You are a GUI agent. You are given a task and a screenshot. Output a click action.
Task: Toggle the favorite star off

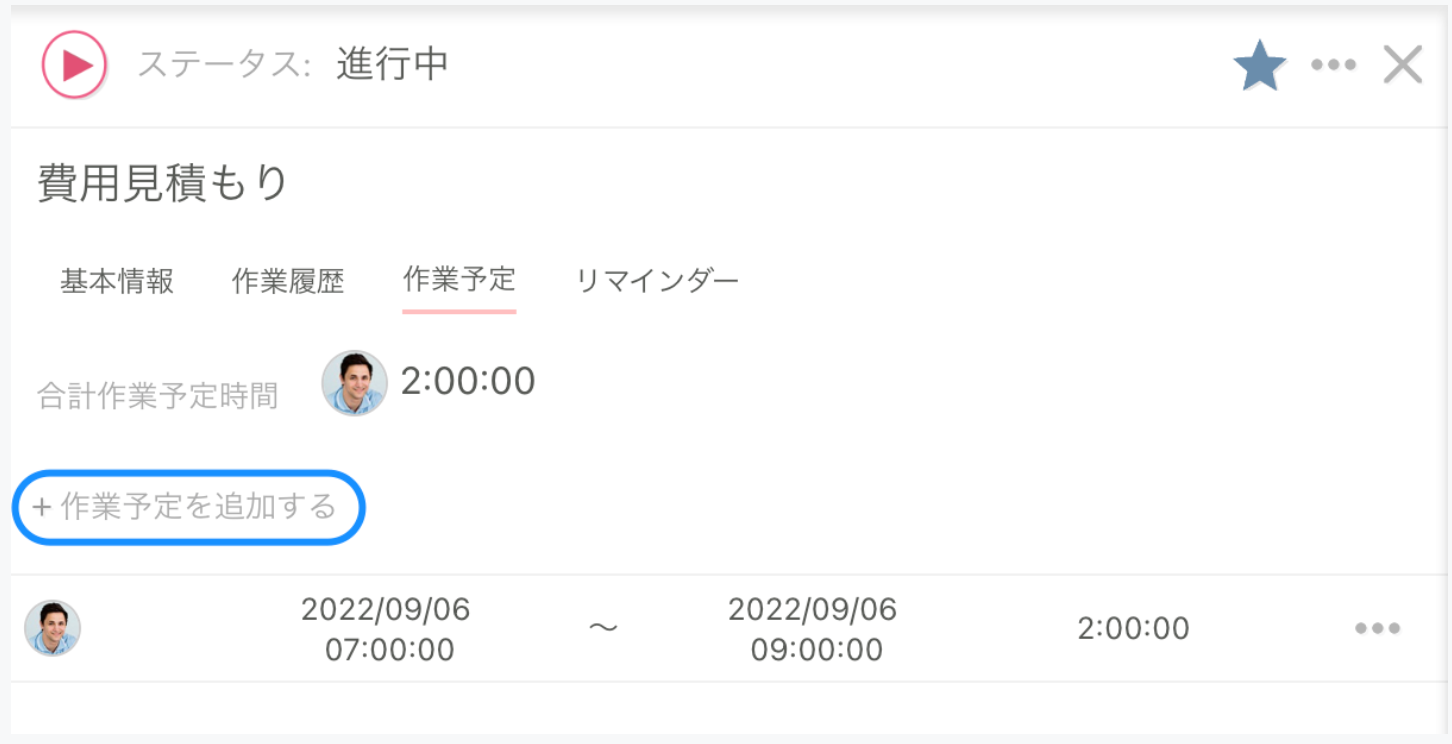[x=1258, y=63]
